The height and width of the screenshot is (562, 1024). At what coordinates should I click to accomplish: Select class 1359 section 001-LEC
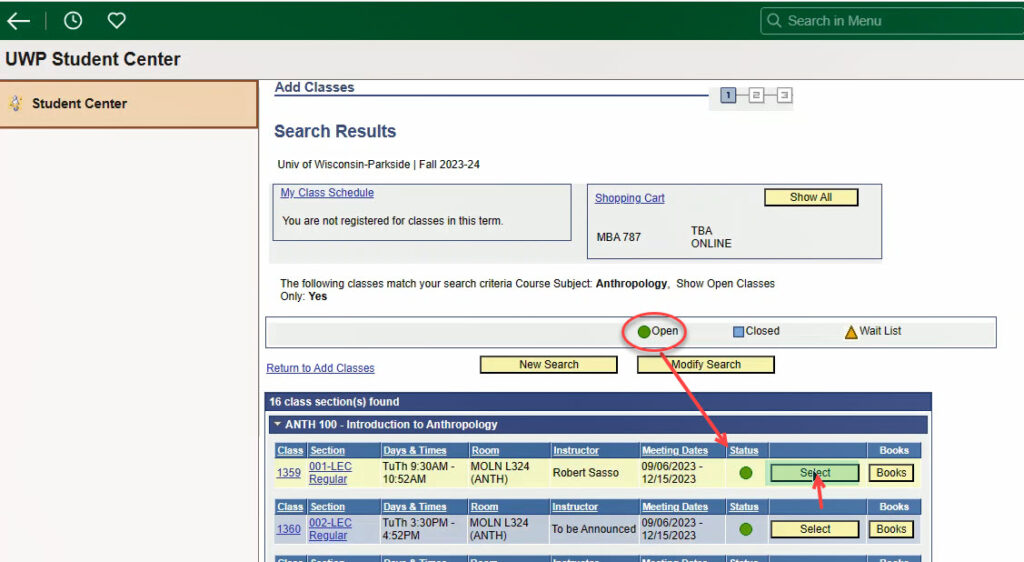pos(815,473)
